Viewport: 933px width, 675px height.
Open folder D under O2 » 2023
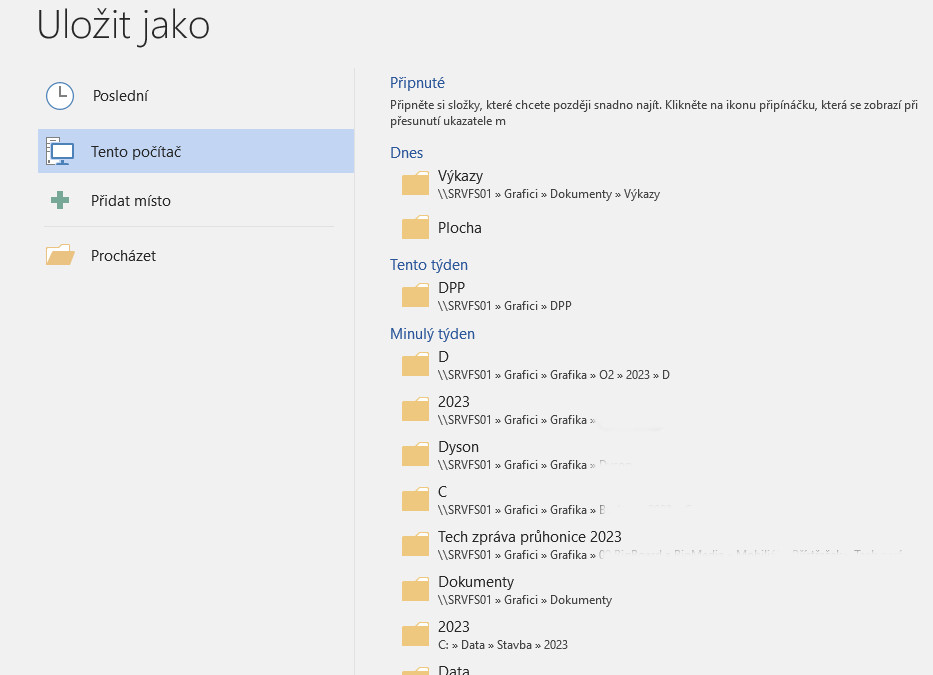point(443,357)
